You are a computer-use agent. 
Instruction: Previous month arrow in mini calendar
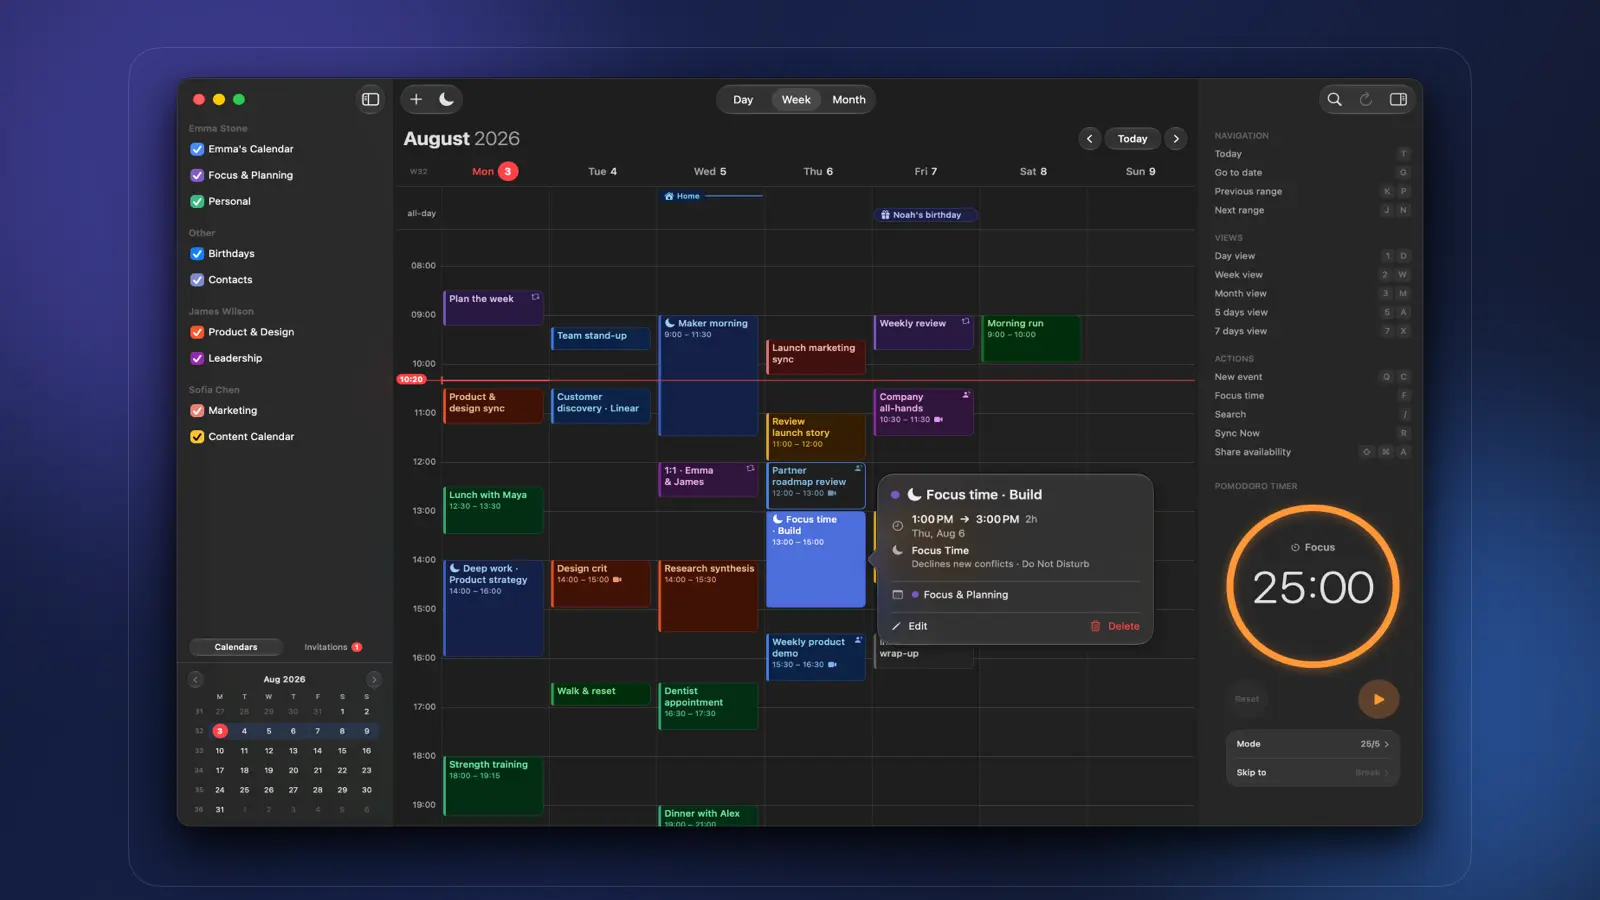pyautogui.click(x=196, y=679)
